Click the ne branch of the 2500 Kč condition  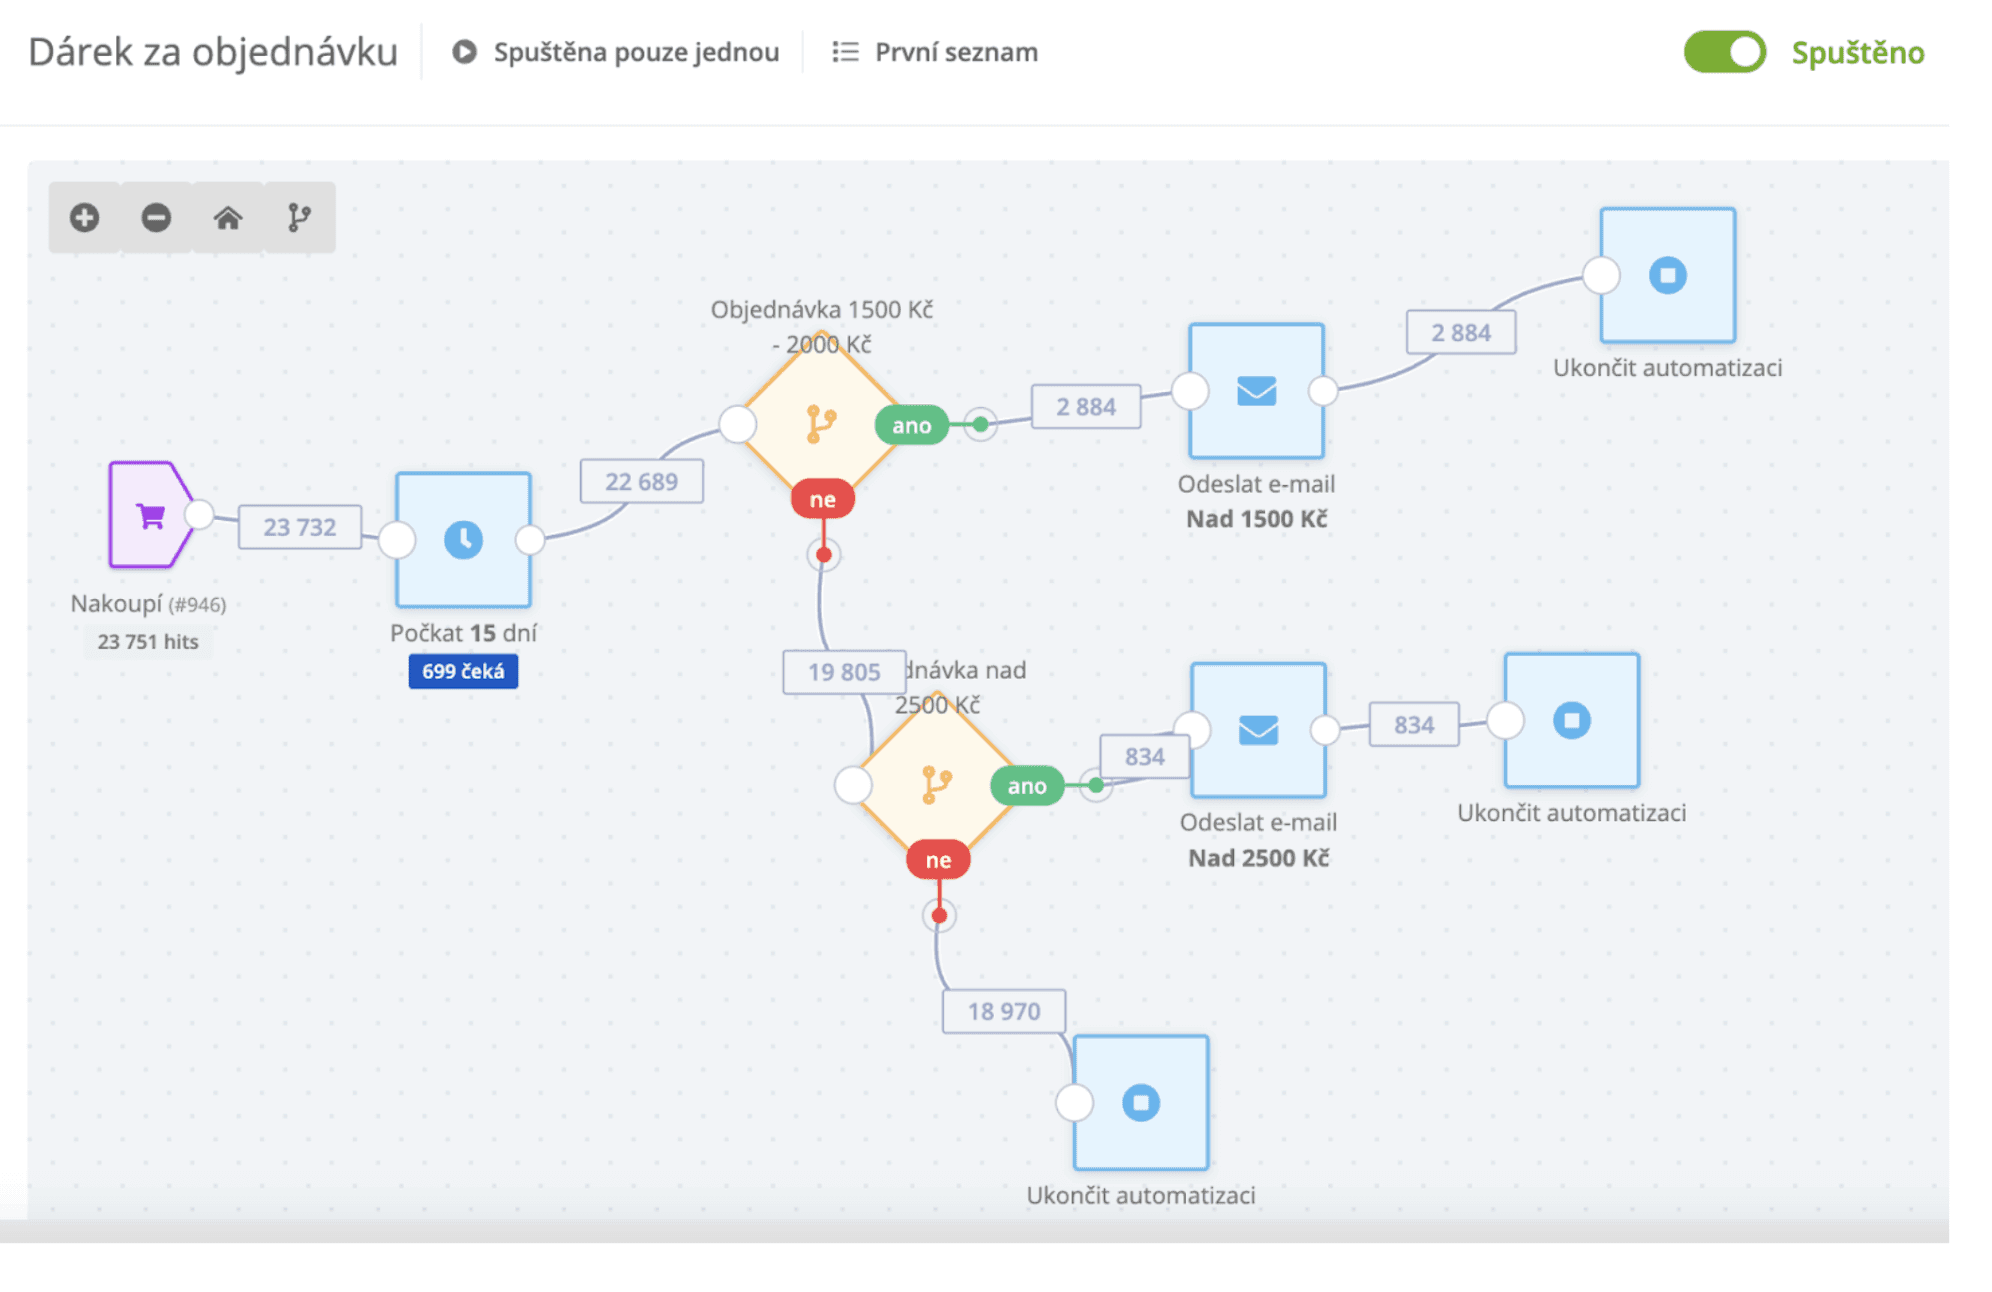[x=938, y=860]
